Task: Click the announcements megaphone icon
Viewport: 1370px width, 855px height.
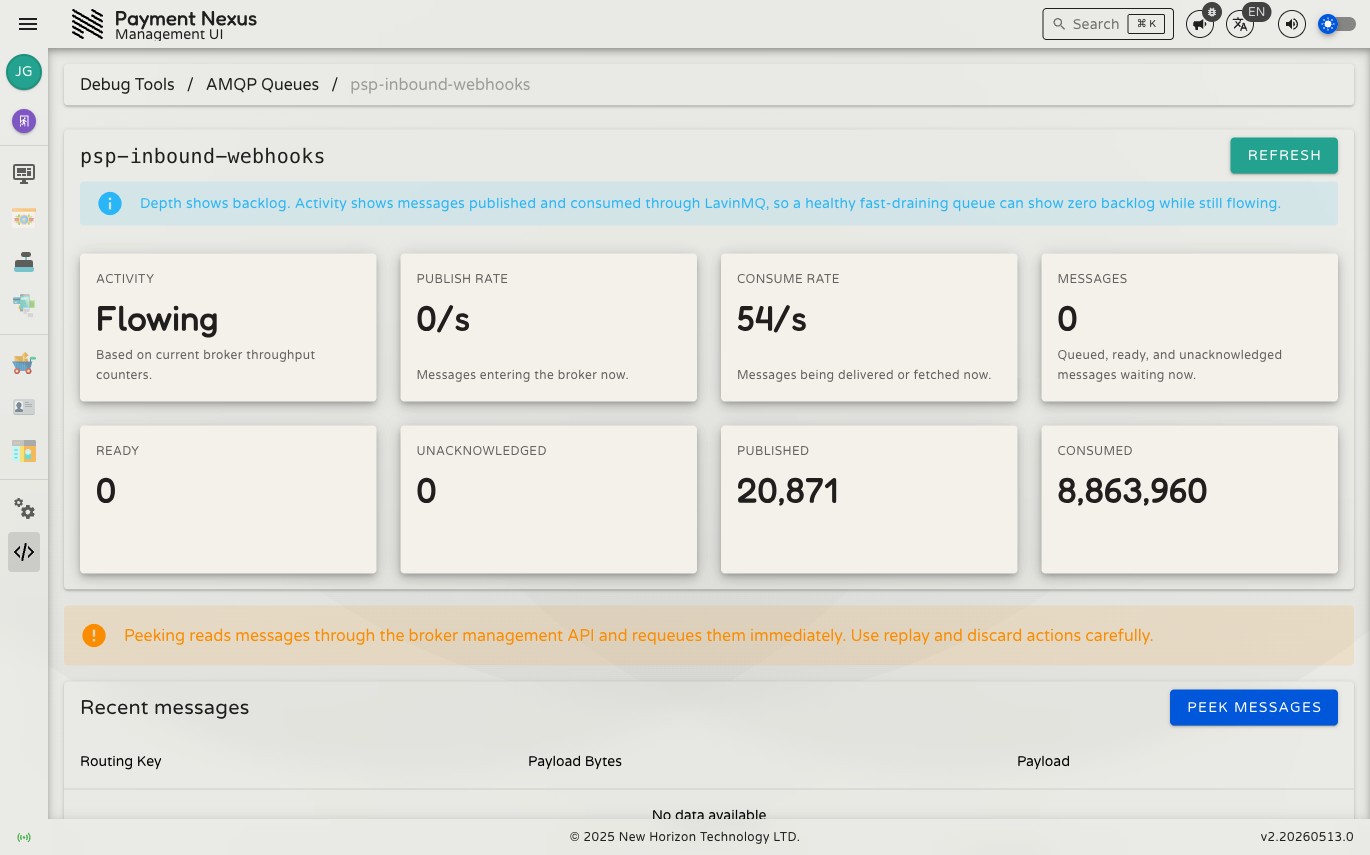Action: [1200, 24]
